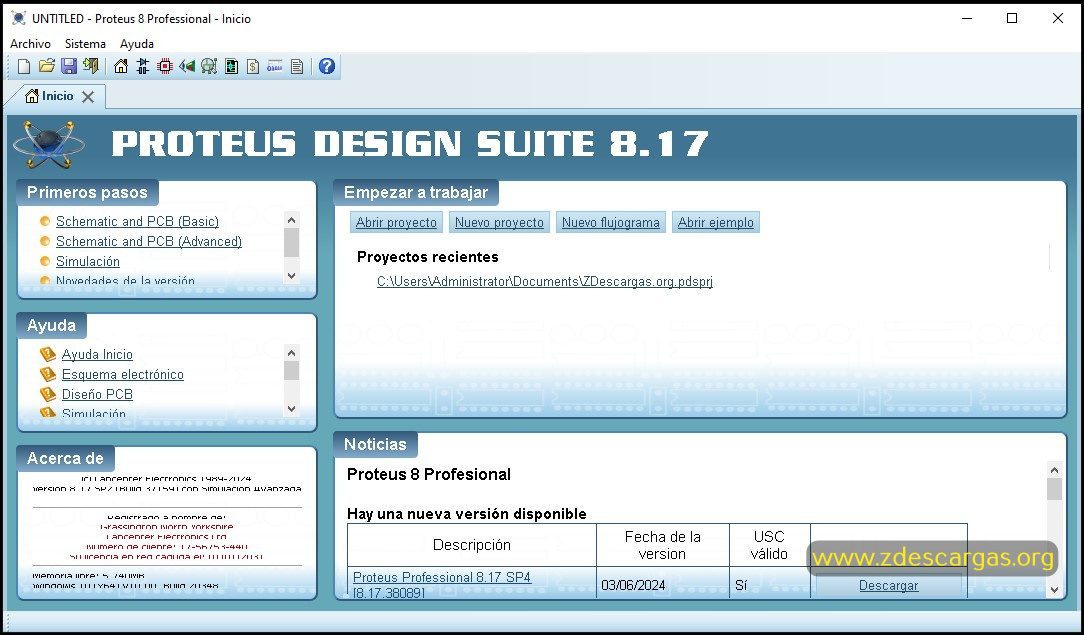Close the Inicio tab
Viewport: 1084px width, 635px height.
click(88, 97)
